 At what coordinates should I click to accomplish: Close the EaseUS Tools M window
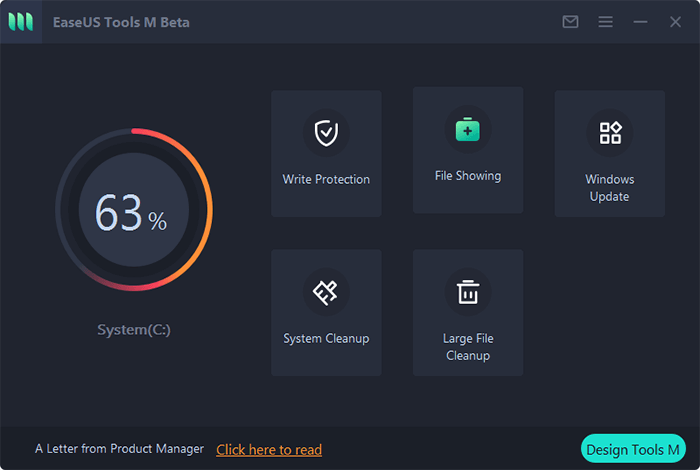[675, 21]
